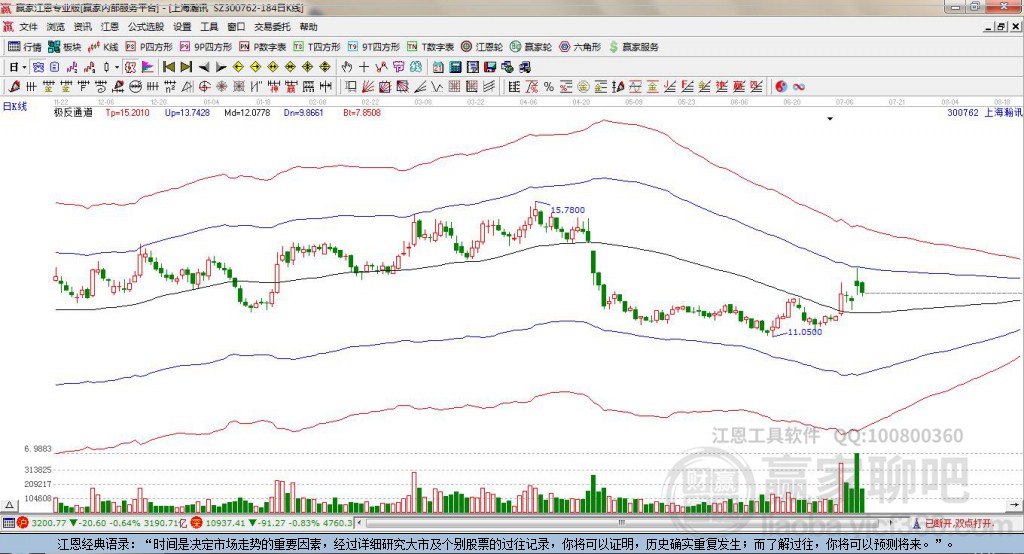
Task: Open the calculator icon
Action: pos(455,67)
